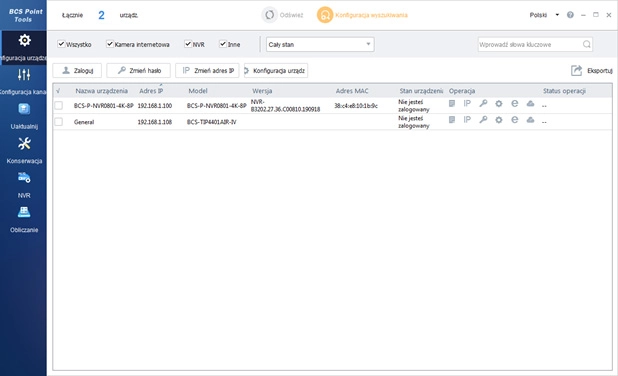View details icon for General device row
618x376 pixels.
pyautogui.click(x=452, y=120)
